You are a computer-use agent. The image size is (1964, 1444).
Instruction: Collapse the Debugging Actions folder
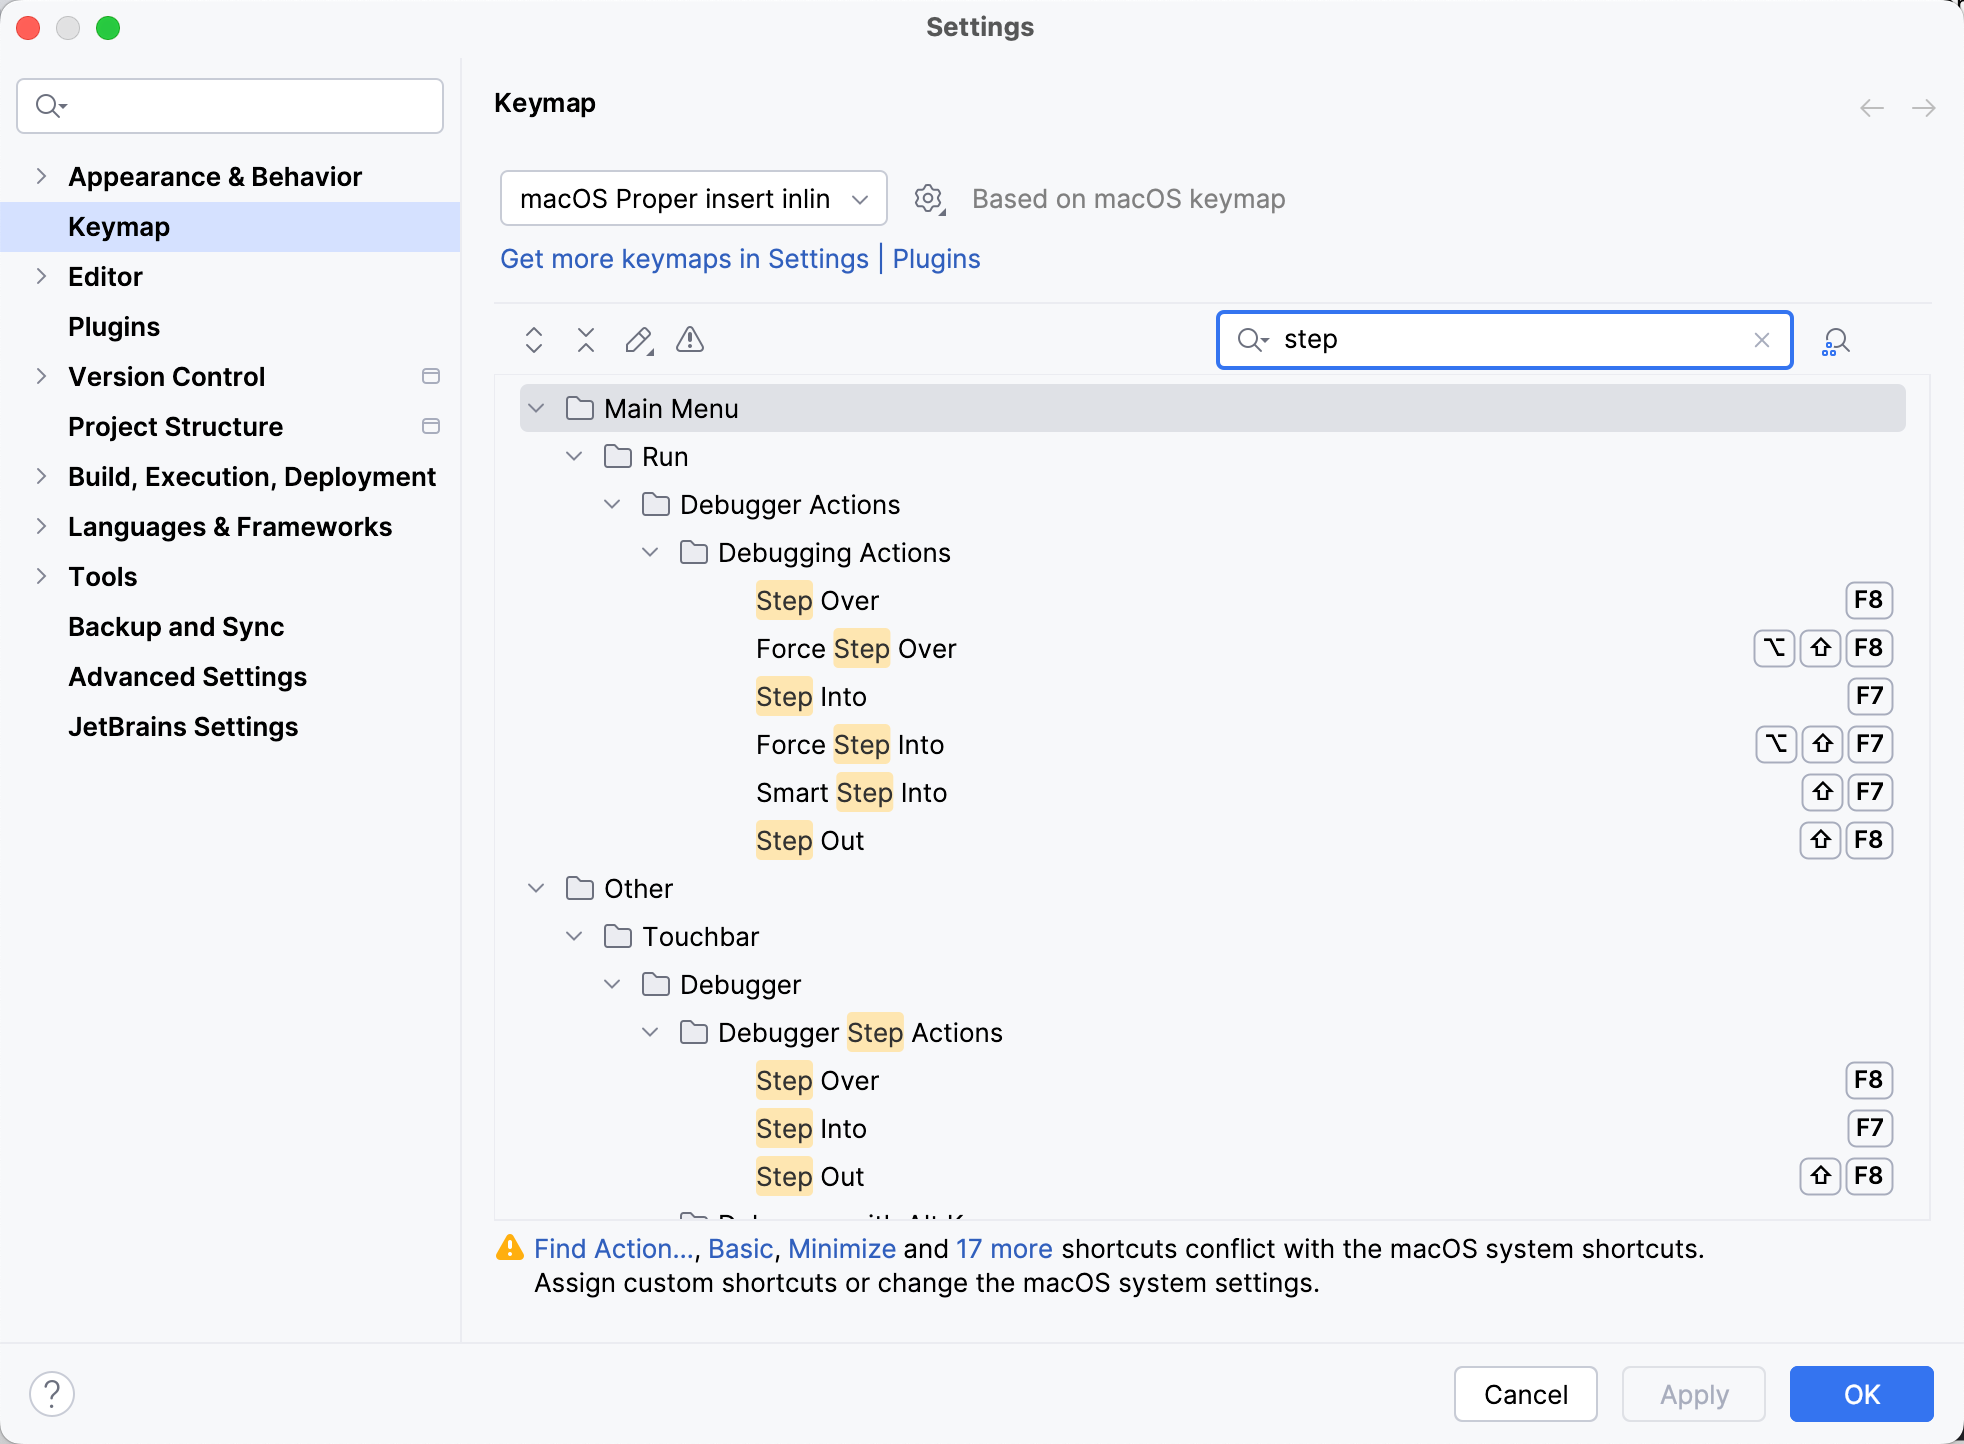tap(651, 552)
